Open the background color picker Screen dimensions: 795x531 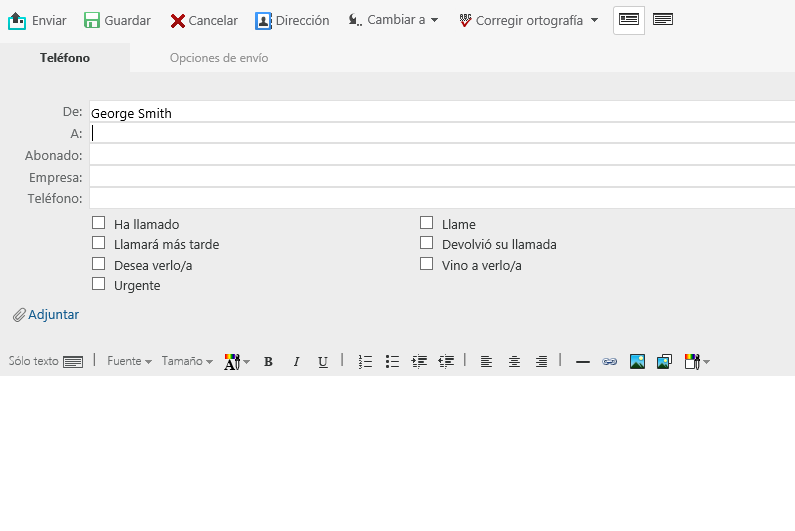(x=697, y=362)
